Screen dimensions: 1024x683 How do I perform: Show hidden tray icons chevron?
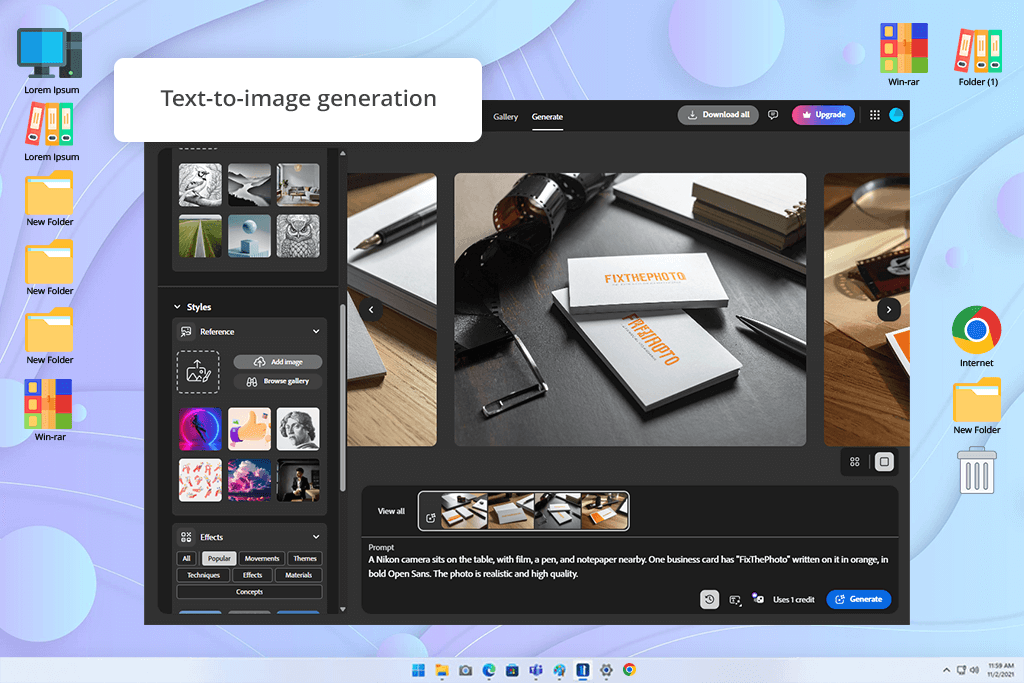[x=946, y=670]
